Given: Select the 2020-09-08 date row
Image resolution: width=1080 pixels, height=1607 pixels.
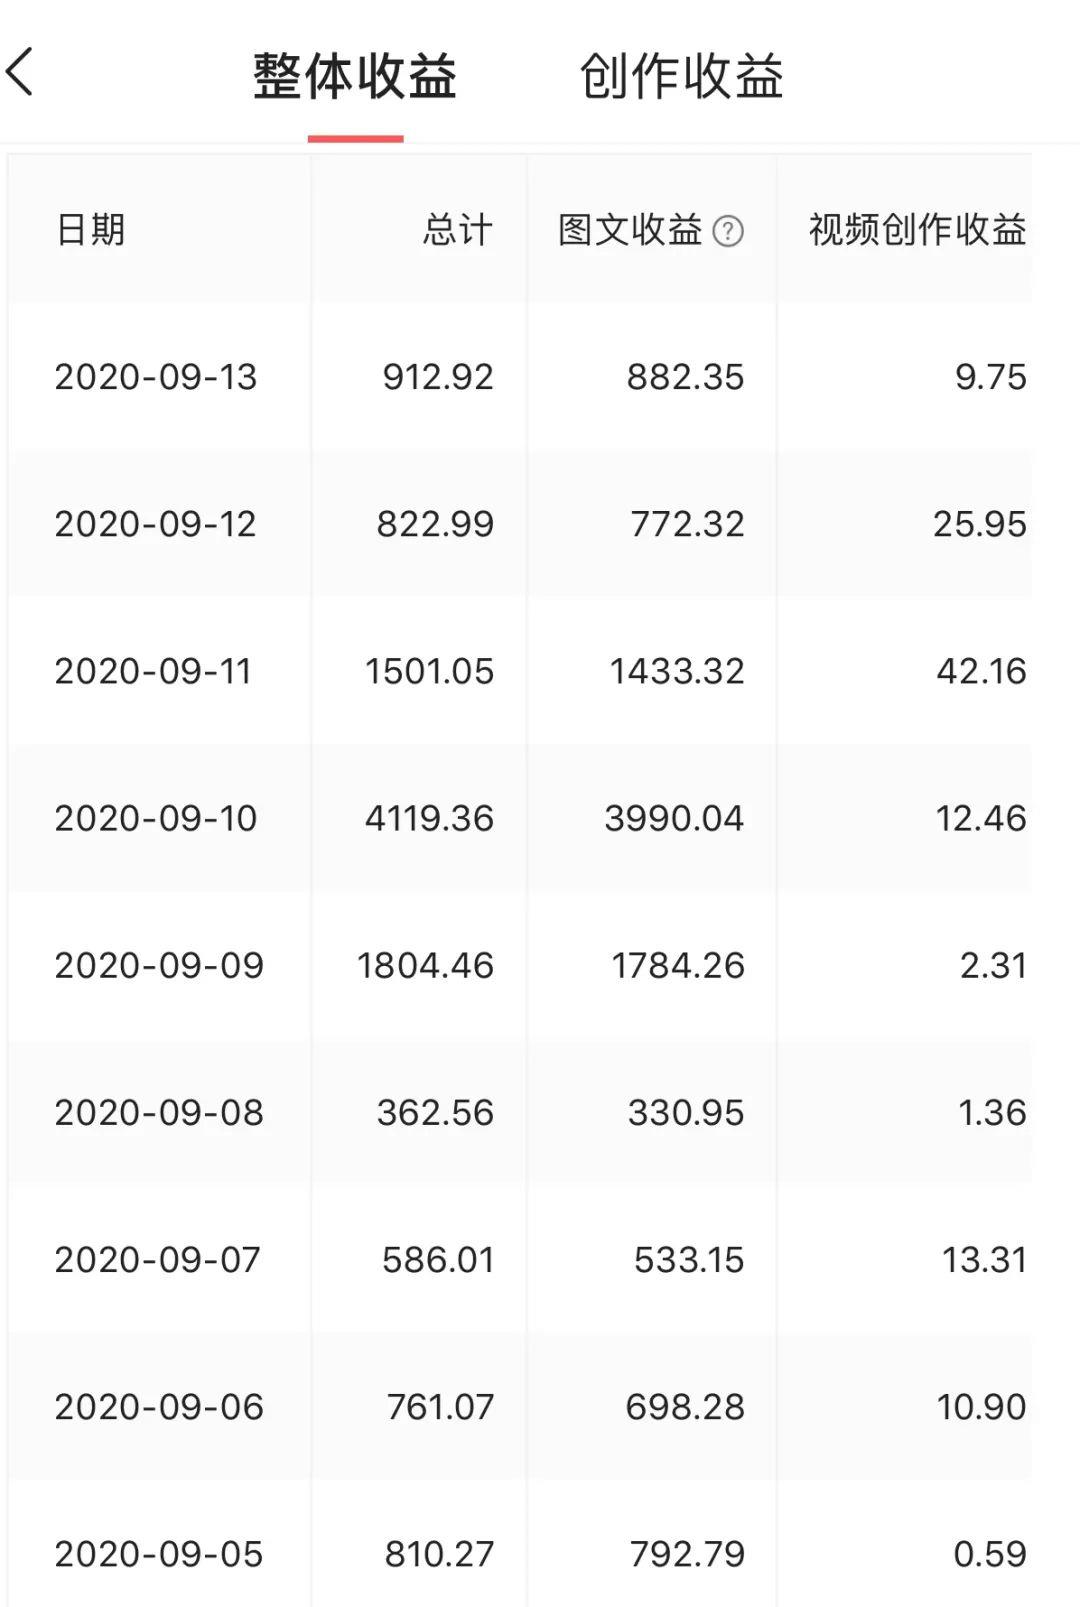Looking at the screenshot, I should pos(159,1112).
